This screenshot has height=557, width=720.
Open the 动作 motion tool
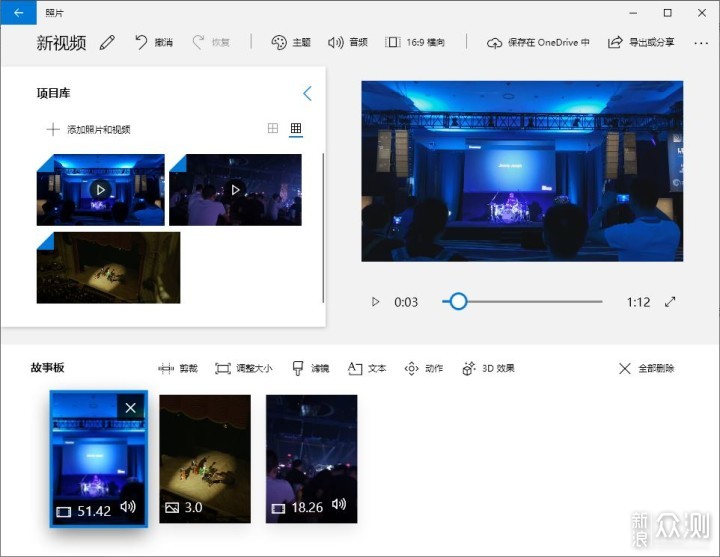tap(423, 368)
